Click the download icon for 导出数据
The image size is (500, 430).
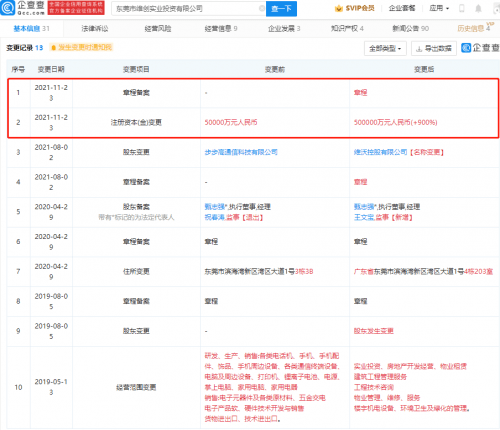click(x=419, y=49)
